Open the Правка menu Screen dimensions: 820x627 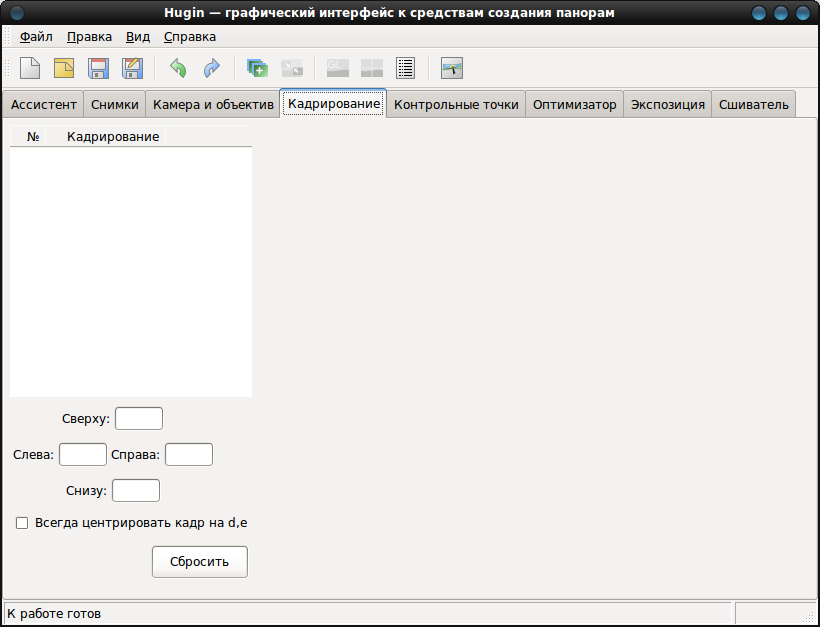[x=89, y=37]
